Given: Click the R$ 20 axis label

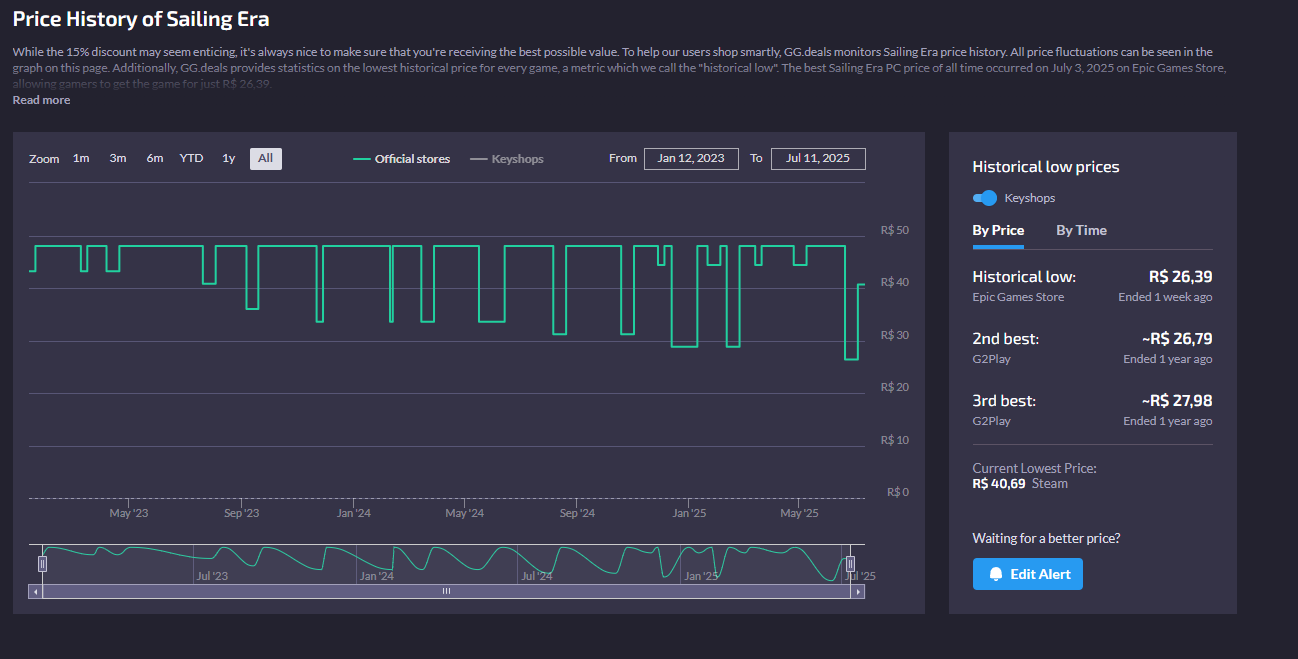Looking at the screenshot, I should (x=895, y=387).
